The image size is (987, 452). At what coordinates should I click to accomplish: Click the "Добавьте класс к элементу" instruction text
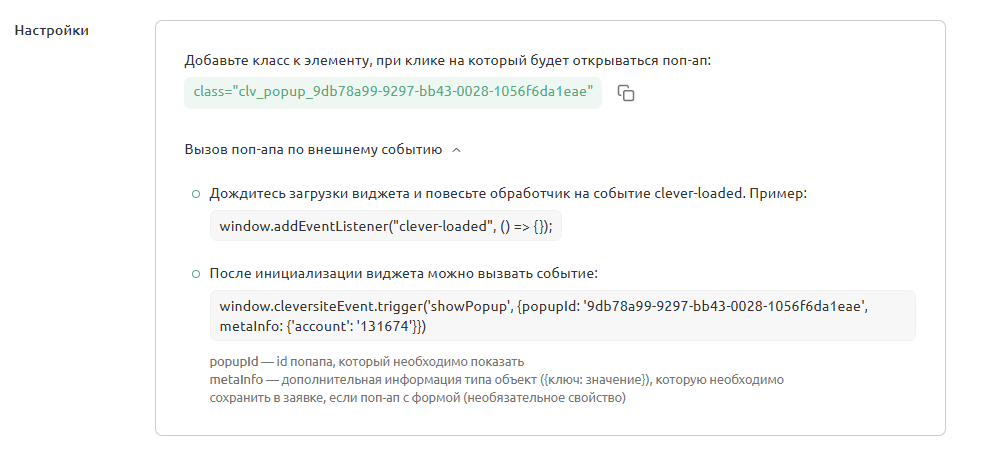coord(448,61)
